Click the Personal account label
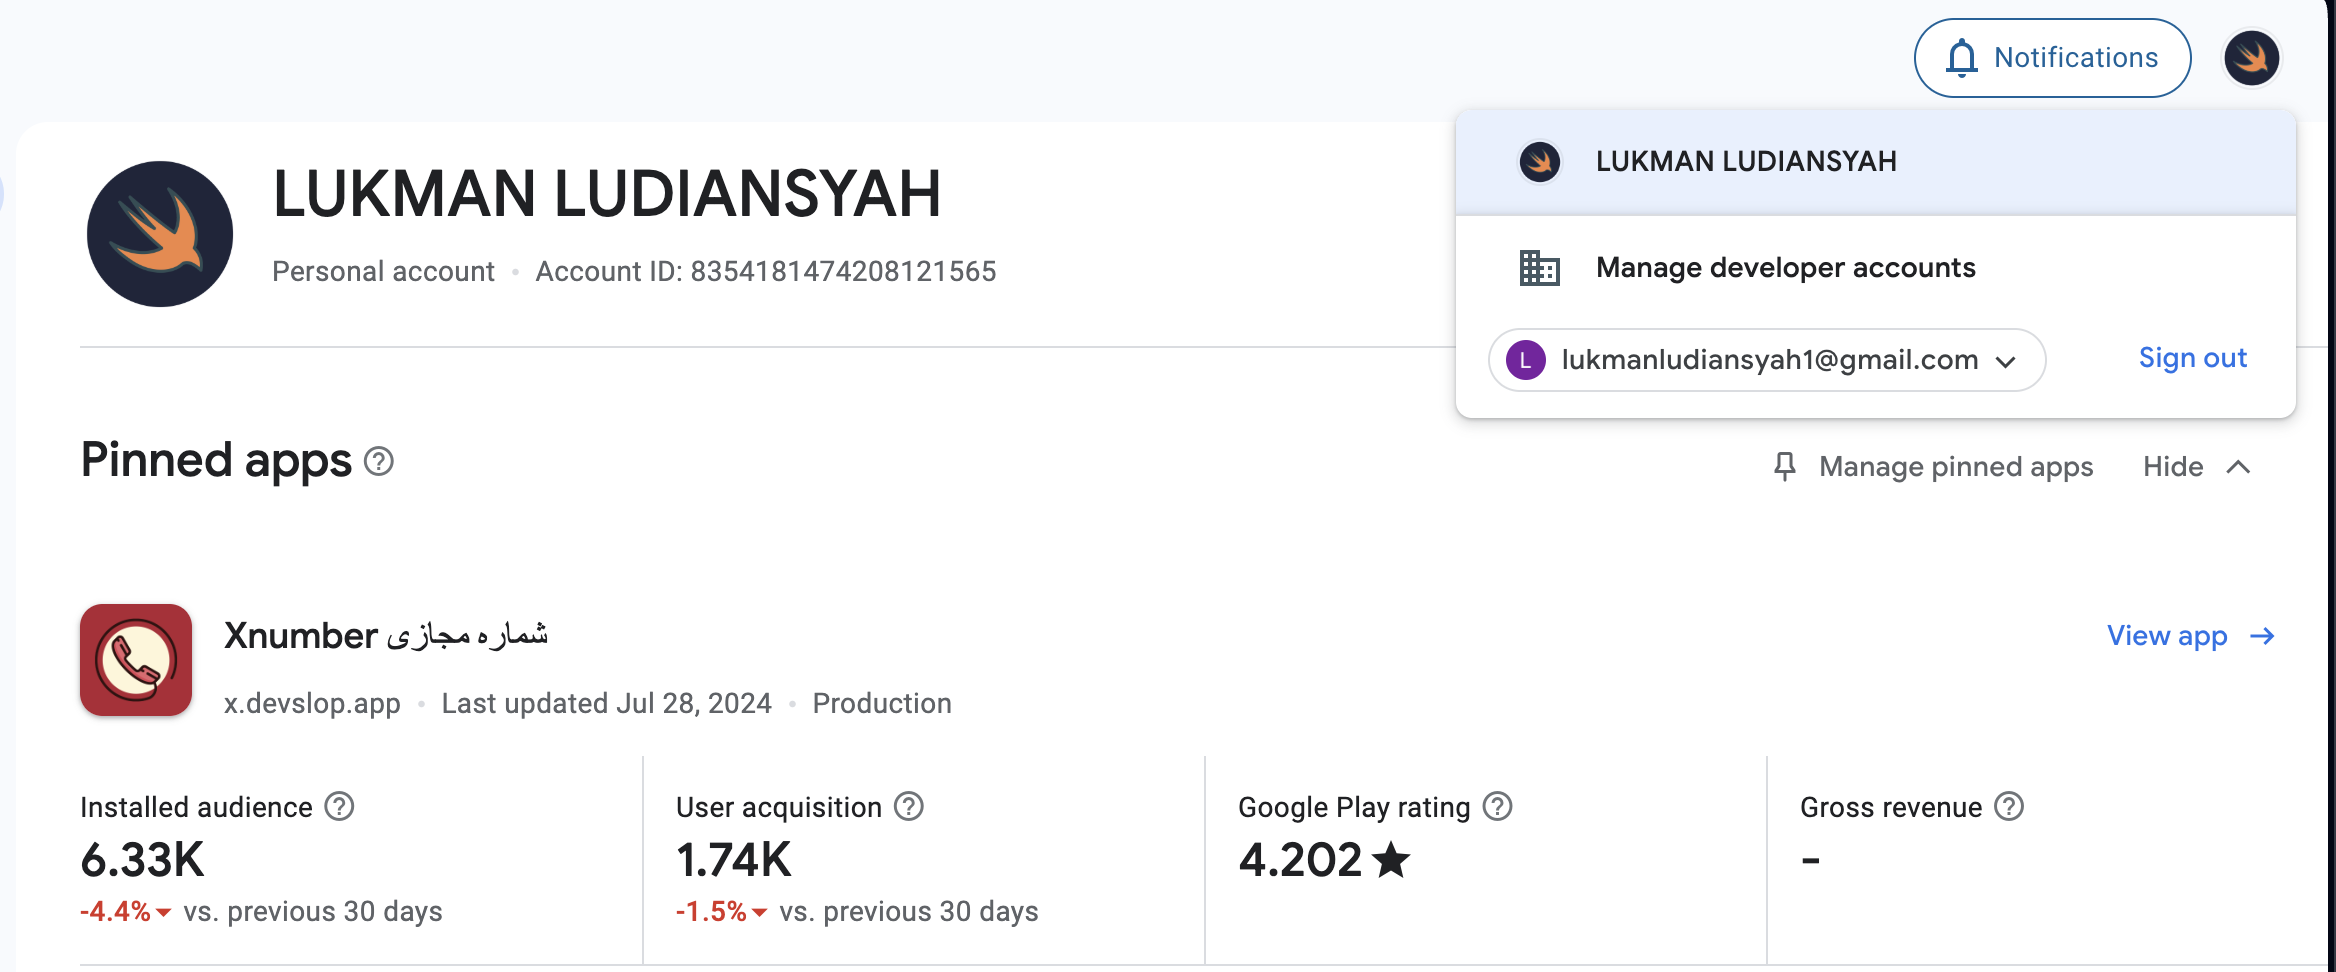2336x972 pixels. 383,272
